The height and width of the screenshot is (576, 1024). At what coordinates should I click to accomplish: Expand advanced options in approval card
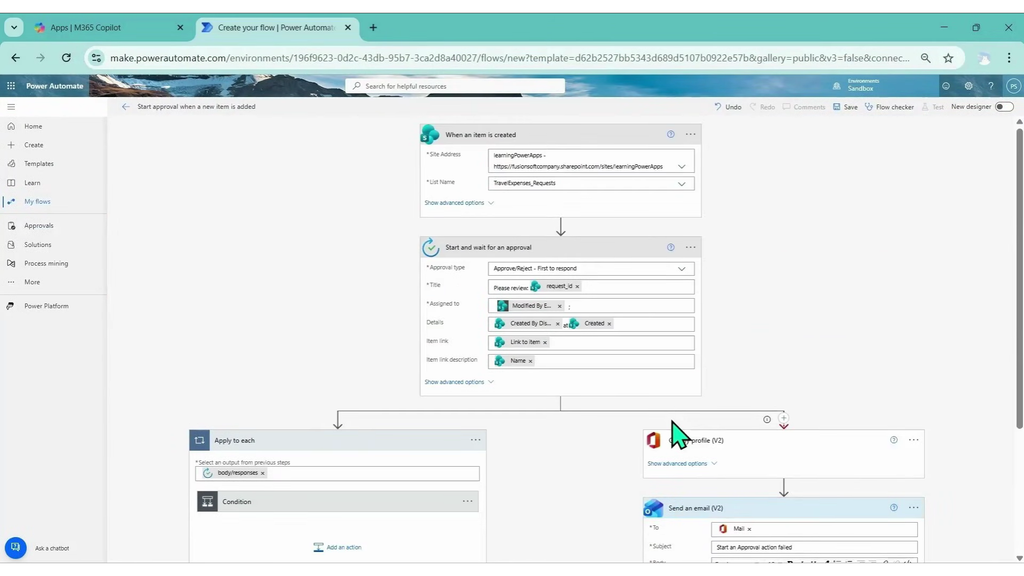[458, 382]
